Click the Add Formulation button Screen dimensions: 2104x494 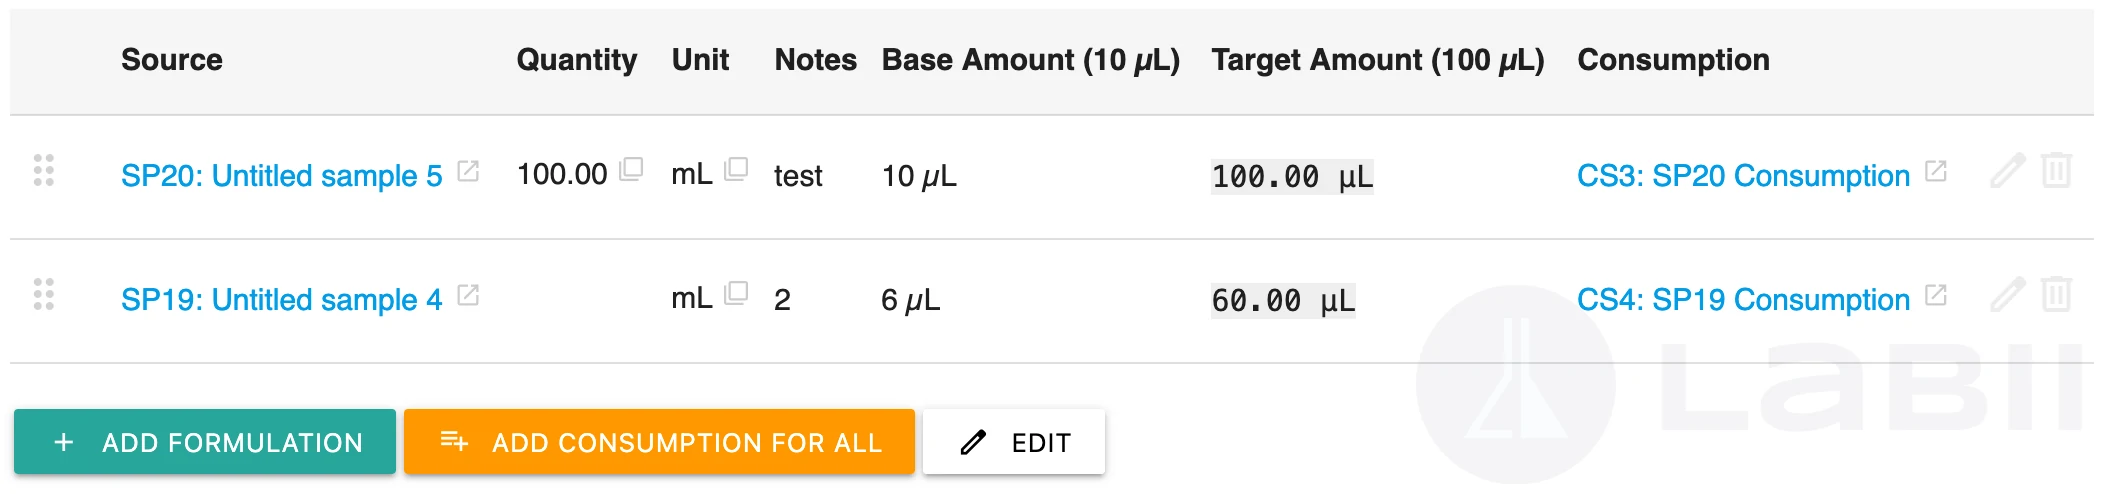coord(205,442)
